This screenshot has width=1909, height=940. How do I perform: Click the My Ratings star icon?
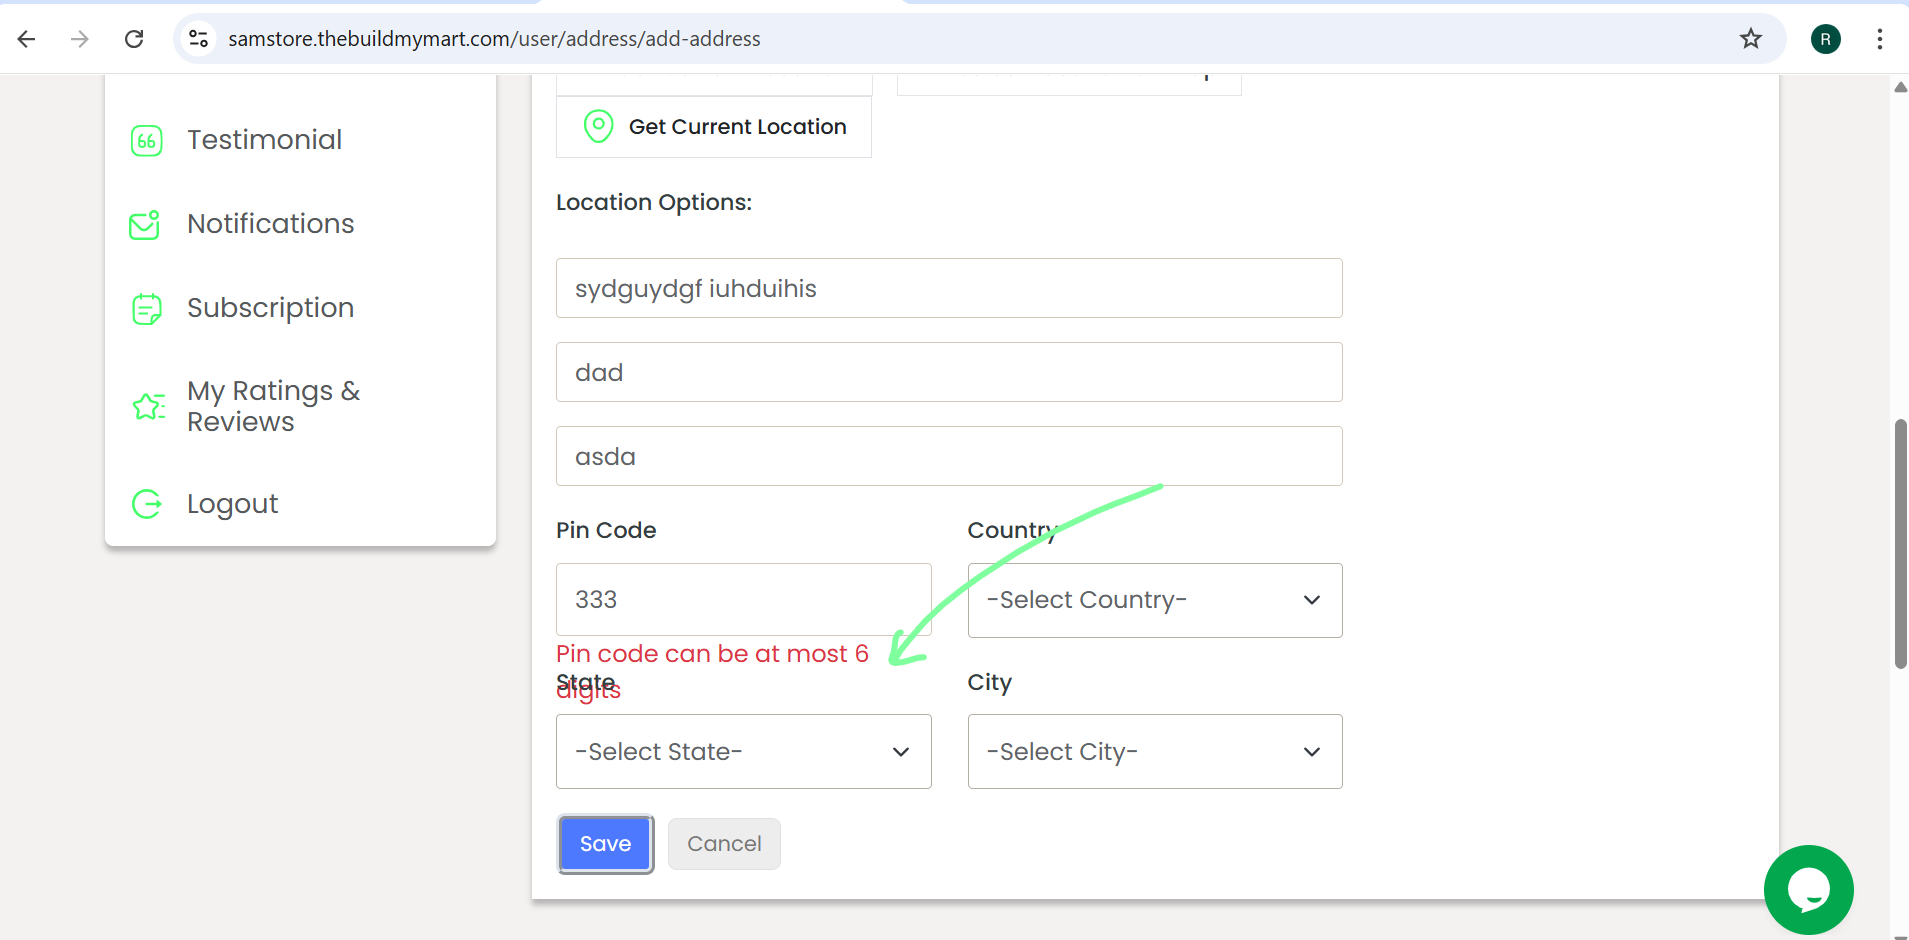point(149,406)
